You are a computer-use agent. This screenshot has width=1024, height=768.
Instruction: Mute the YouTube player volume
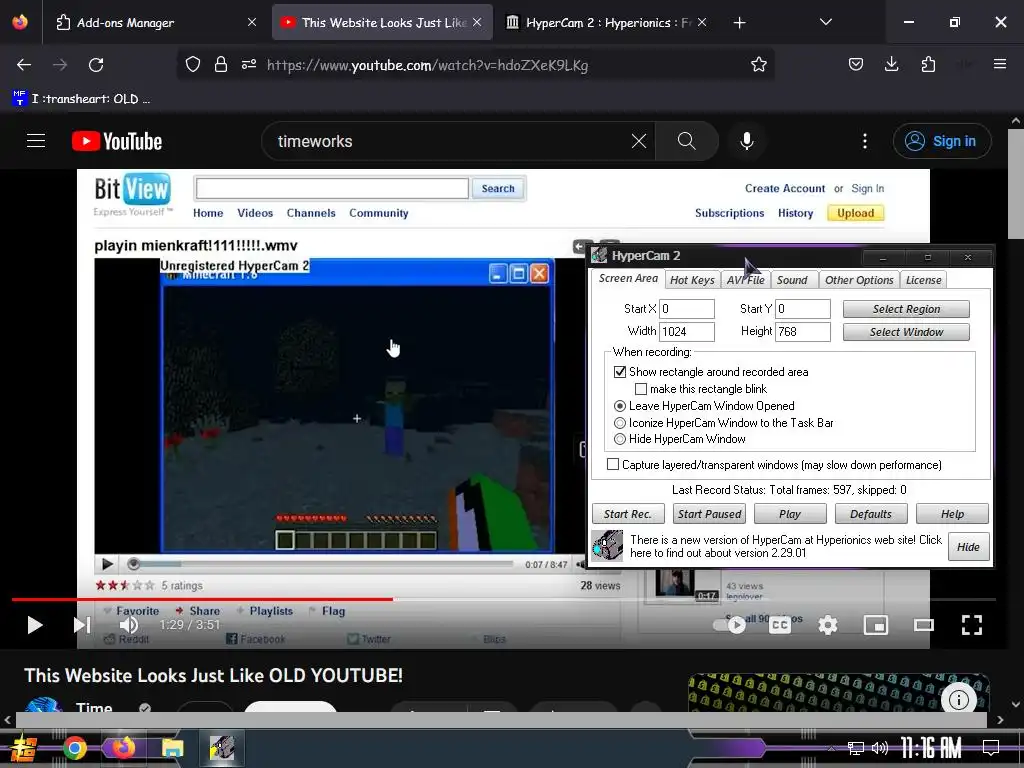129,625
